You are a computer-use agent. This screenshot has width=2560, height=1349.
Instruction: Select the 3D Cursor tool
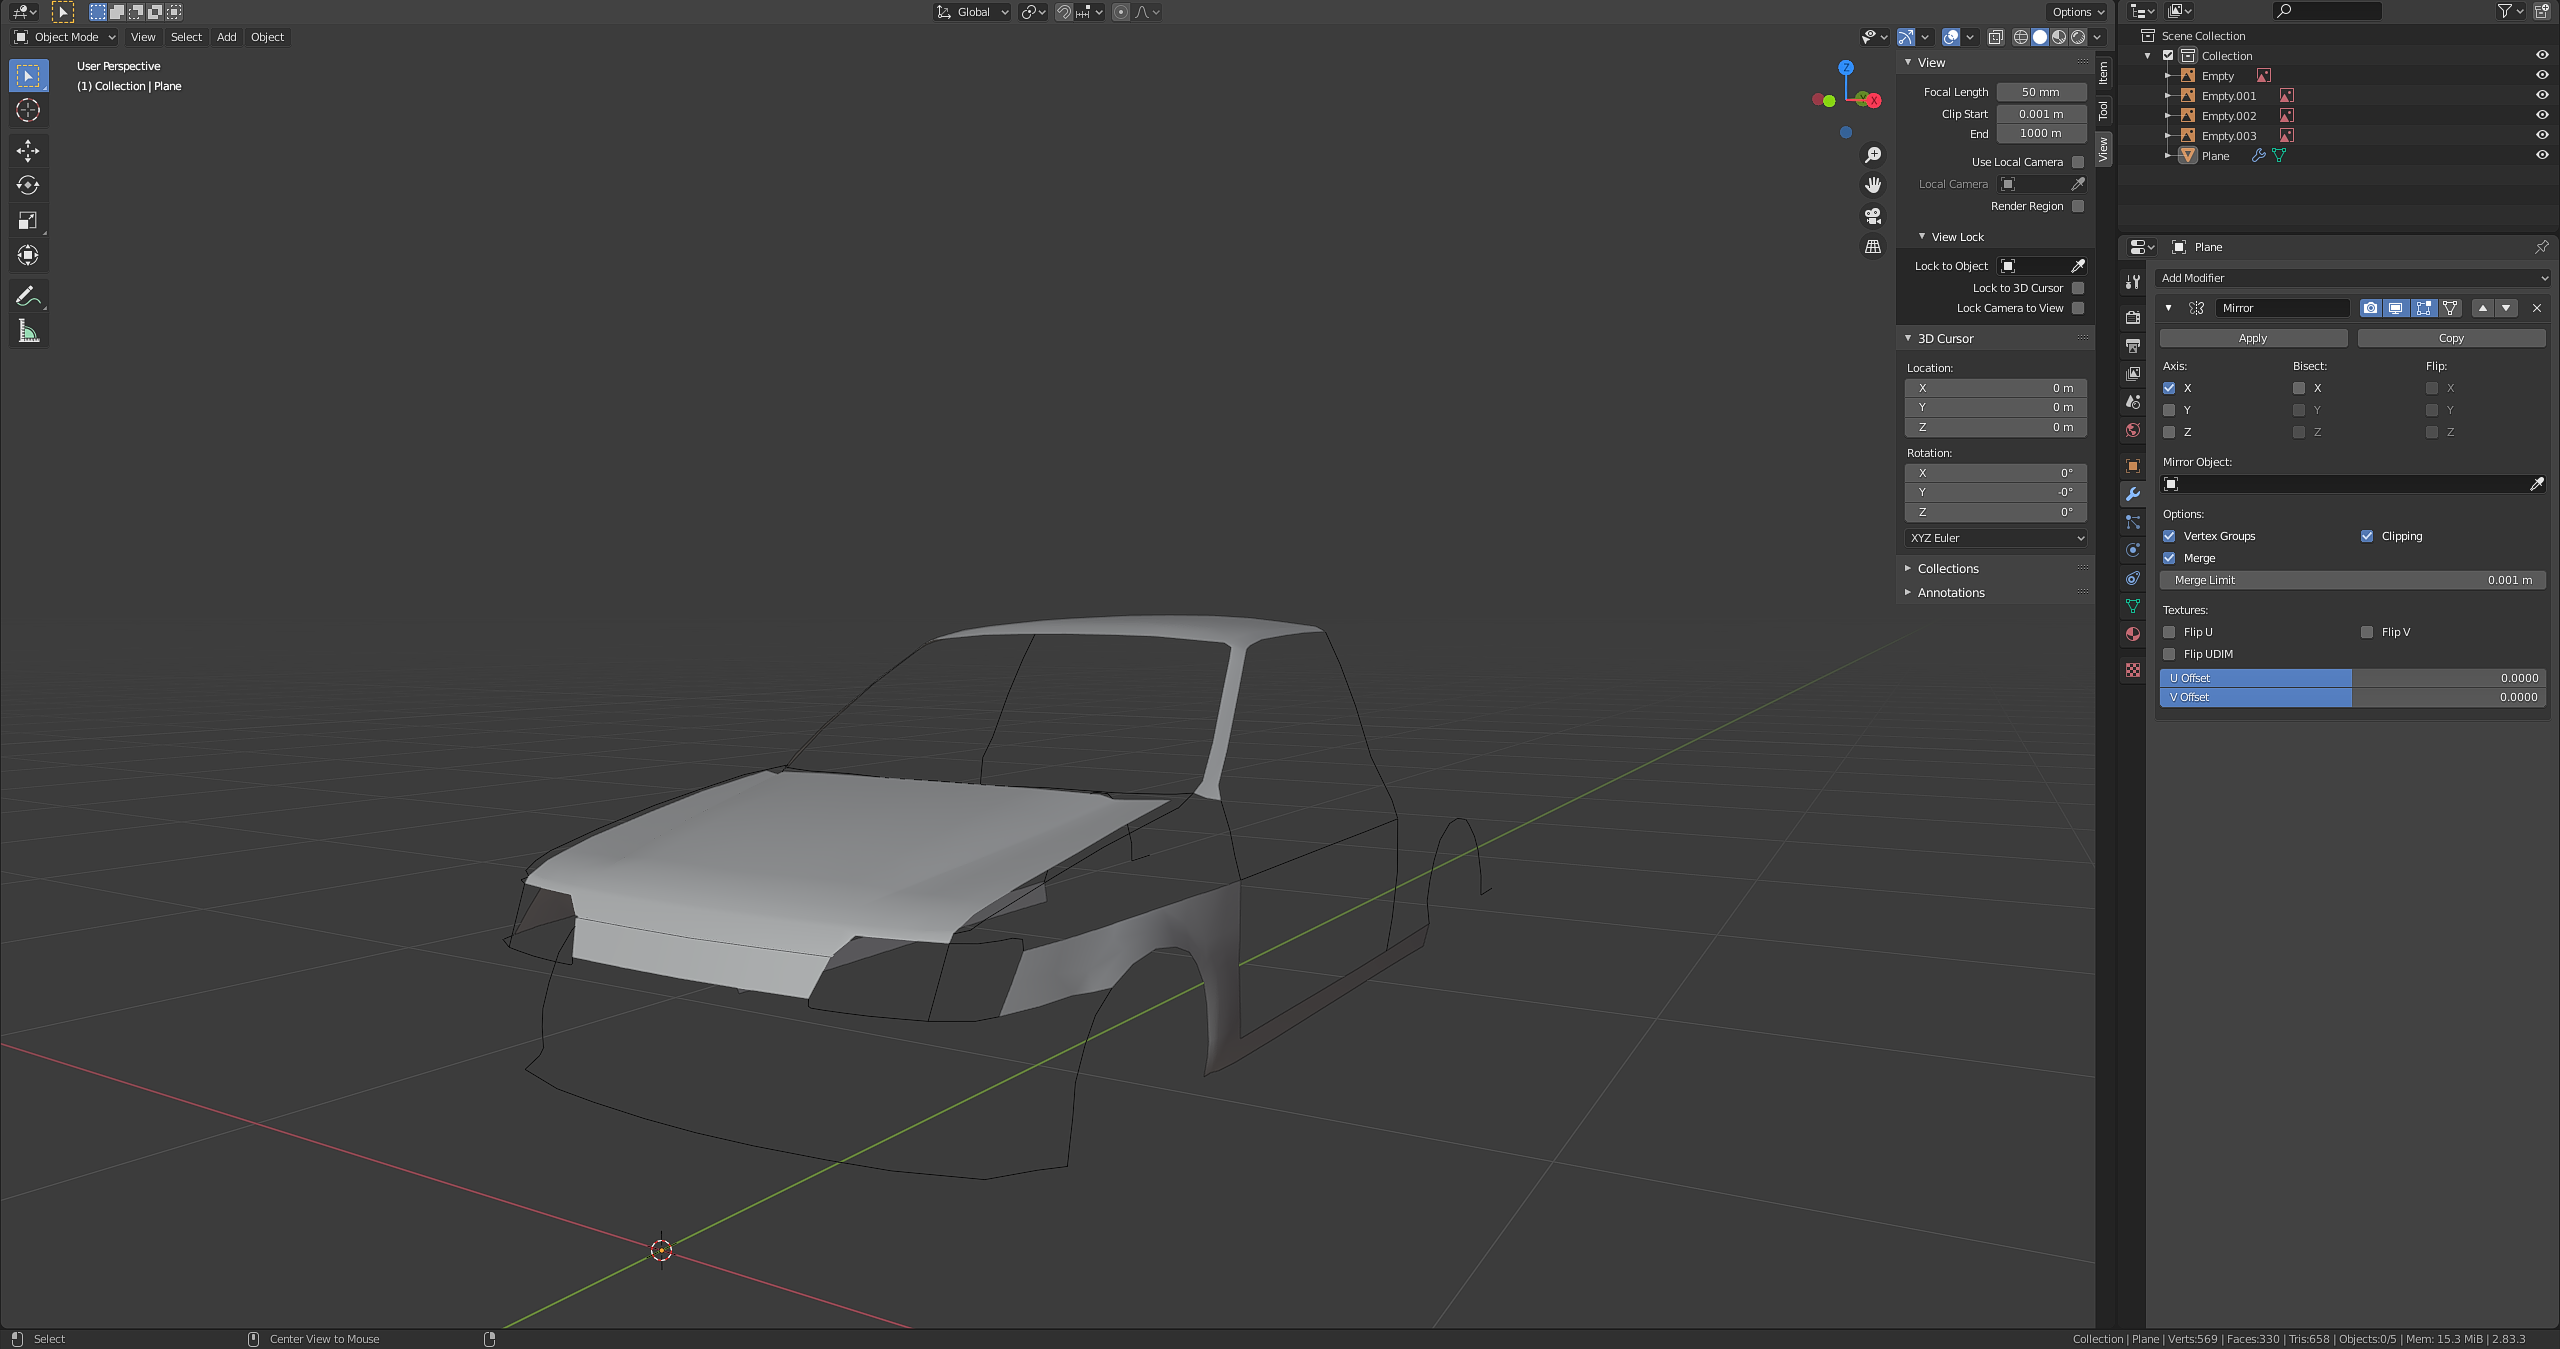(x=28, y=110)
